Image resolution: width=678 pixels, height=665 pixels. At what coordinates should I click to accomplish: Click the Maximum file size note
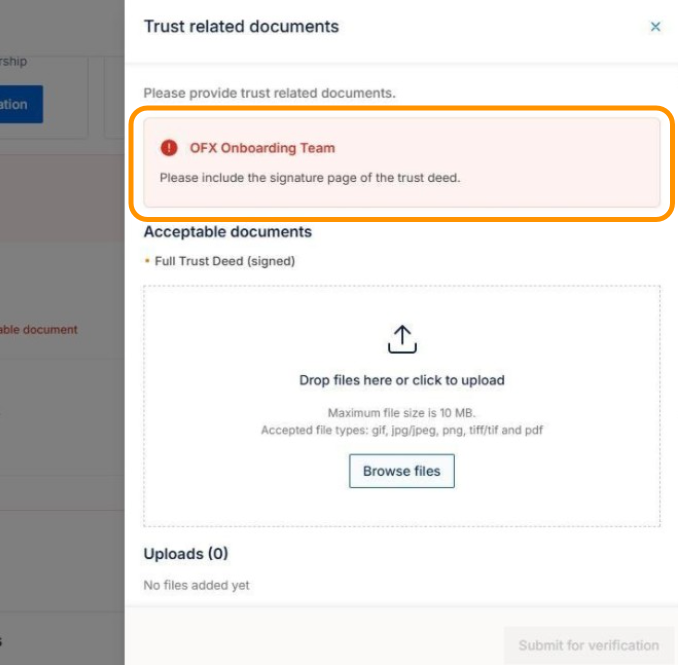tap(402, 413)
